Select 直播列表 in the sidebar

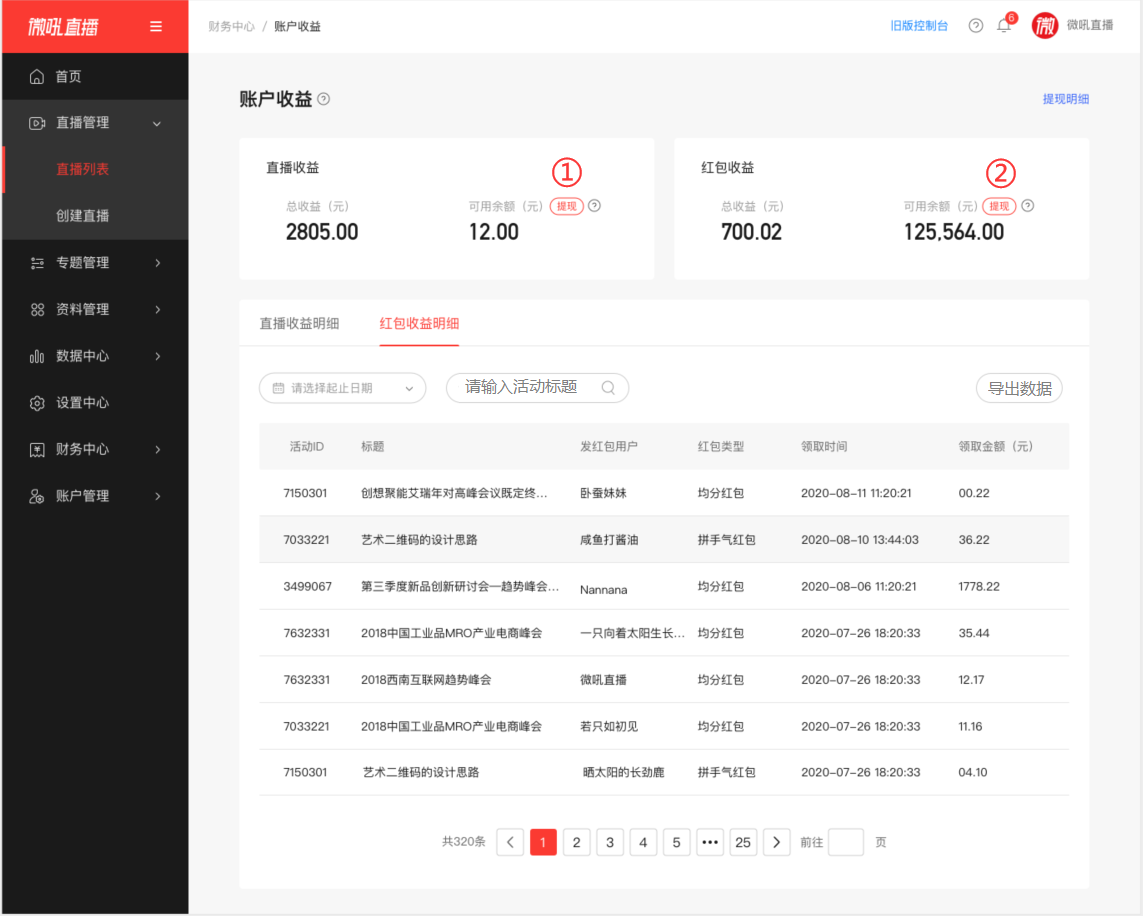pyautogui.click(x=95, y=170)
